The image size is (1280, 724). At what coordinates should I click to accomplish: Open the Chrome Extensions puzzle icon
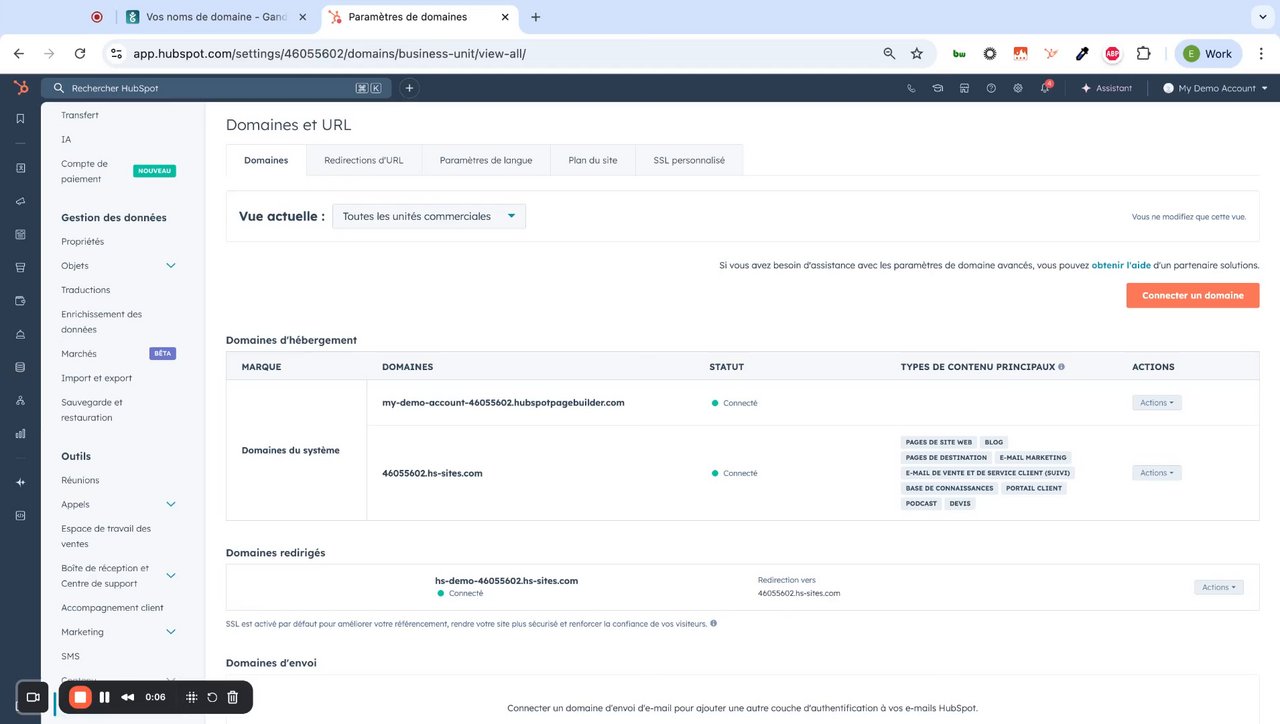point(1143,54)
